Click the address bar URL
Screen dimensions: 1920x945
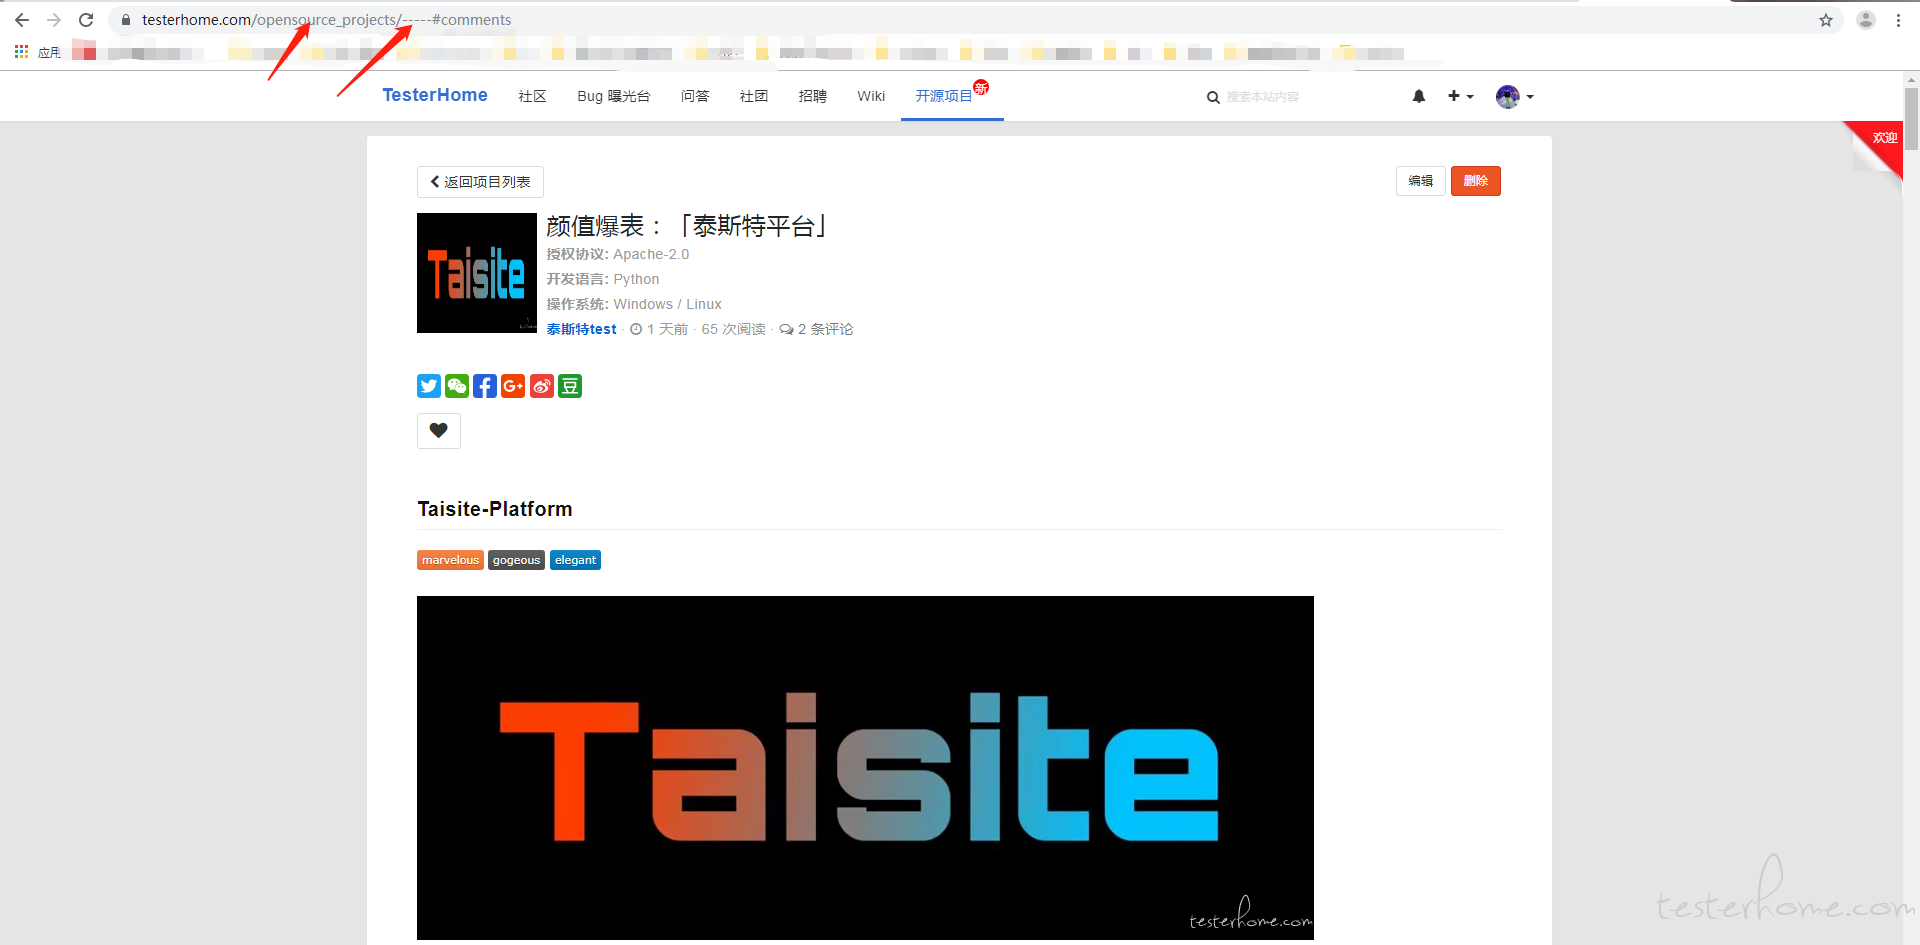point(326,20)
